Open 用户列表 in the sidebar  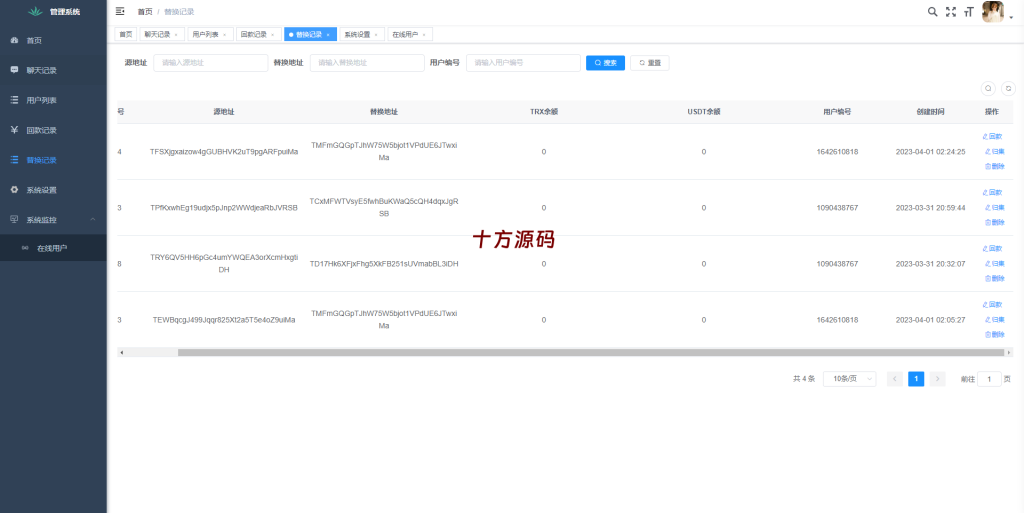tap(54, 101)
